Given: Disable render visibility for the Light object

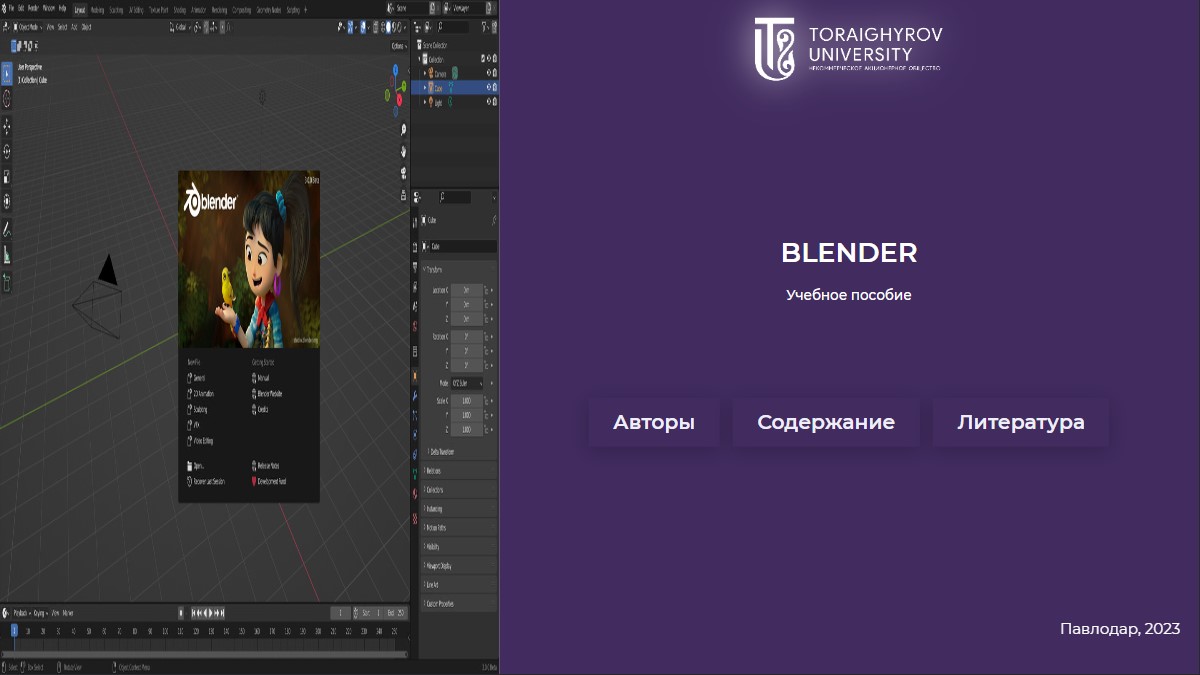Looking at the screenshot, I should pyautogui.click(x=494, y=101).
